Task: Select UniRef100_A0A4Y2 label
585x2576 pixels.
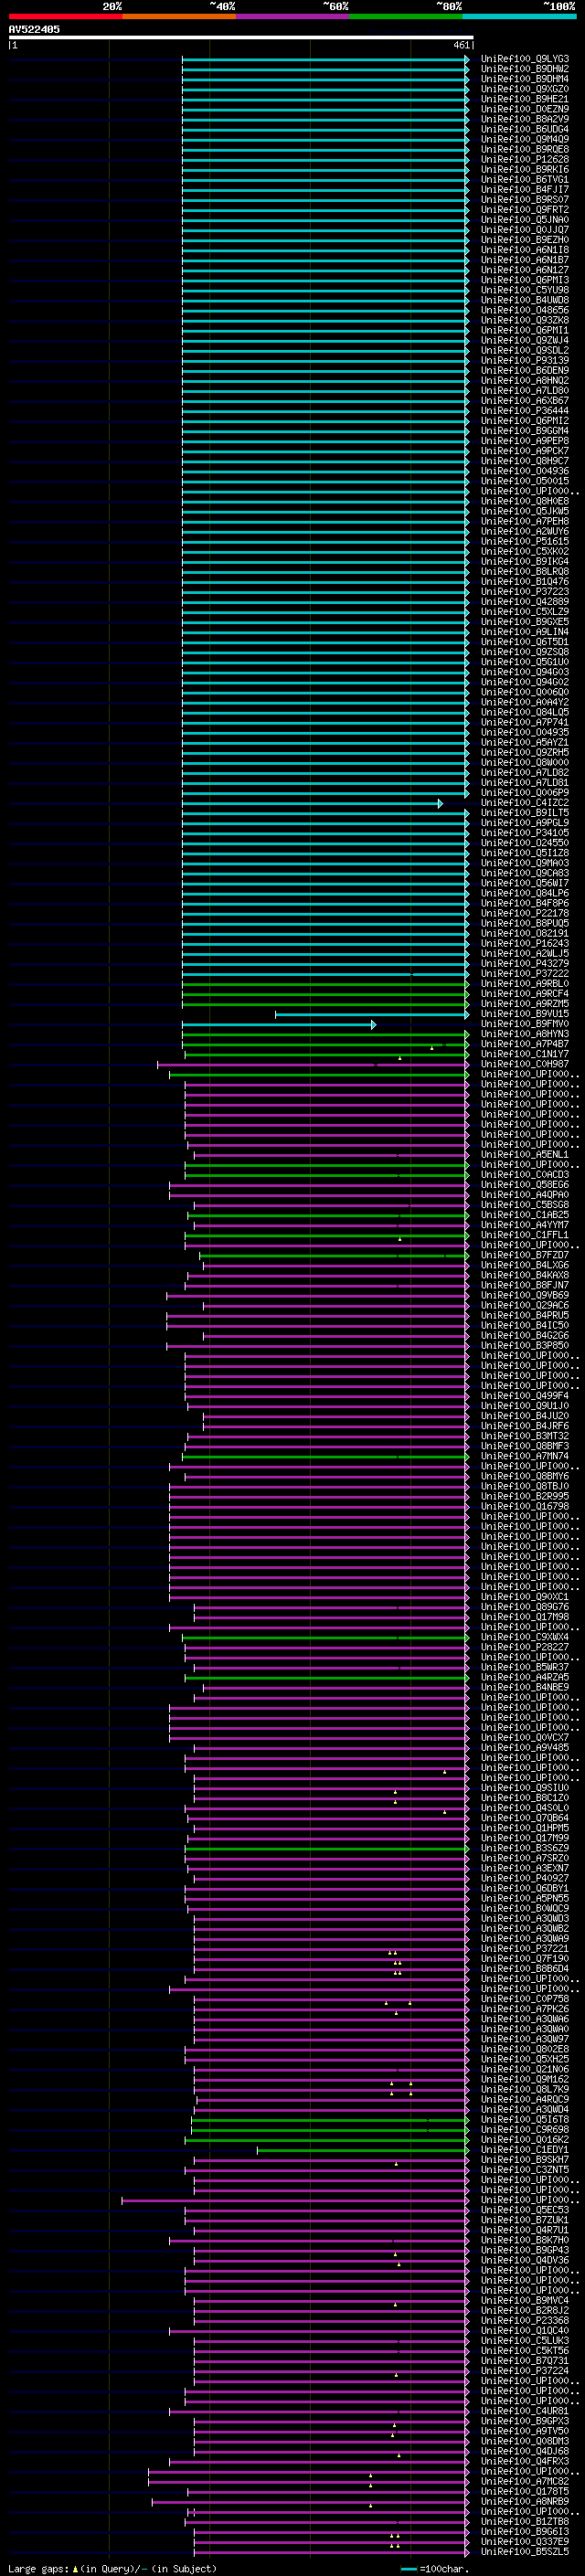Action: (x=525, y=702)
